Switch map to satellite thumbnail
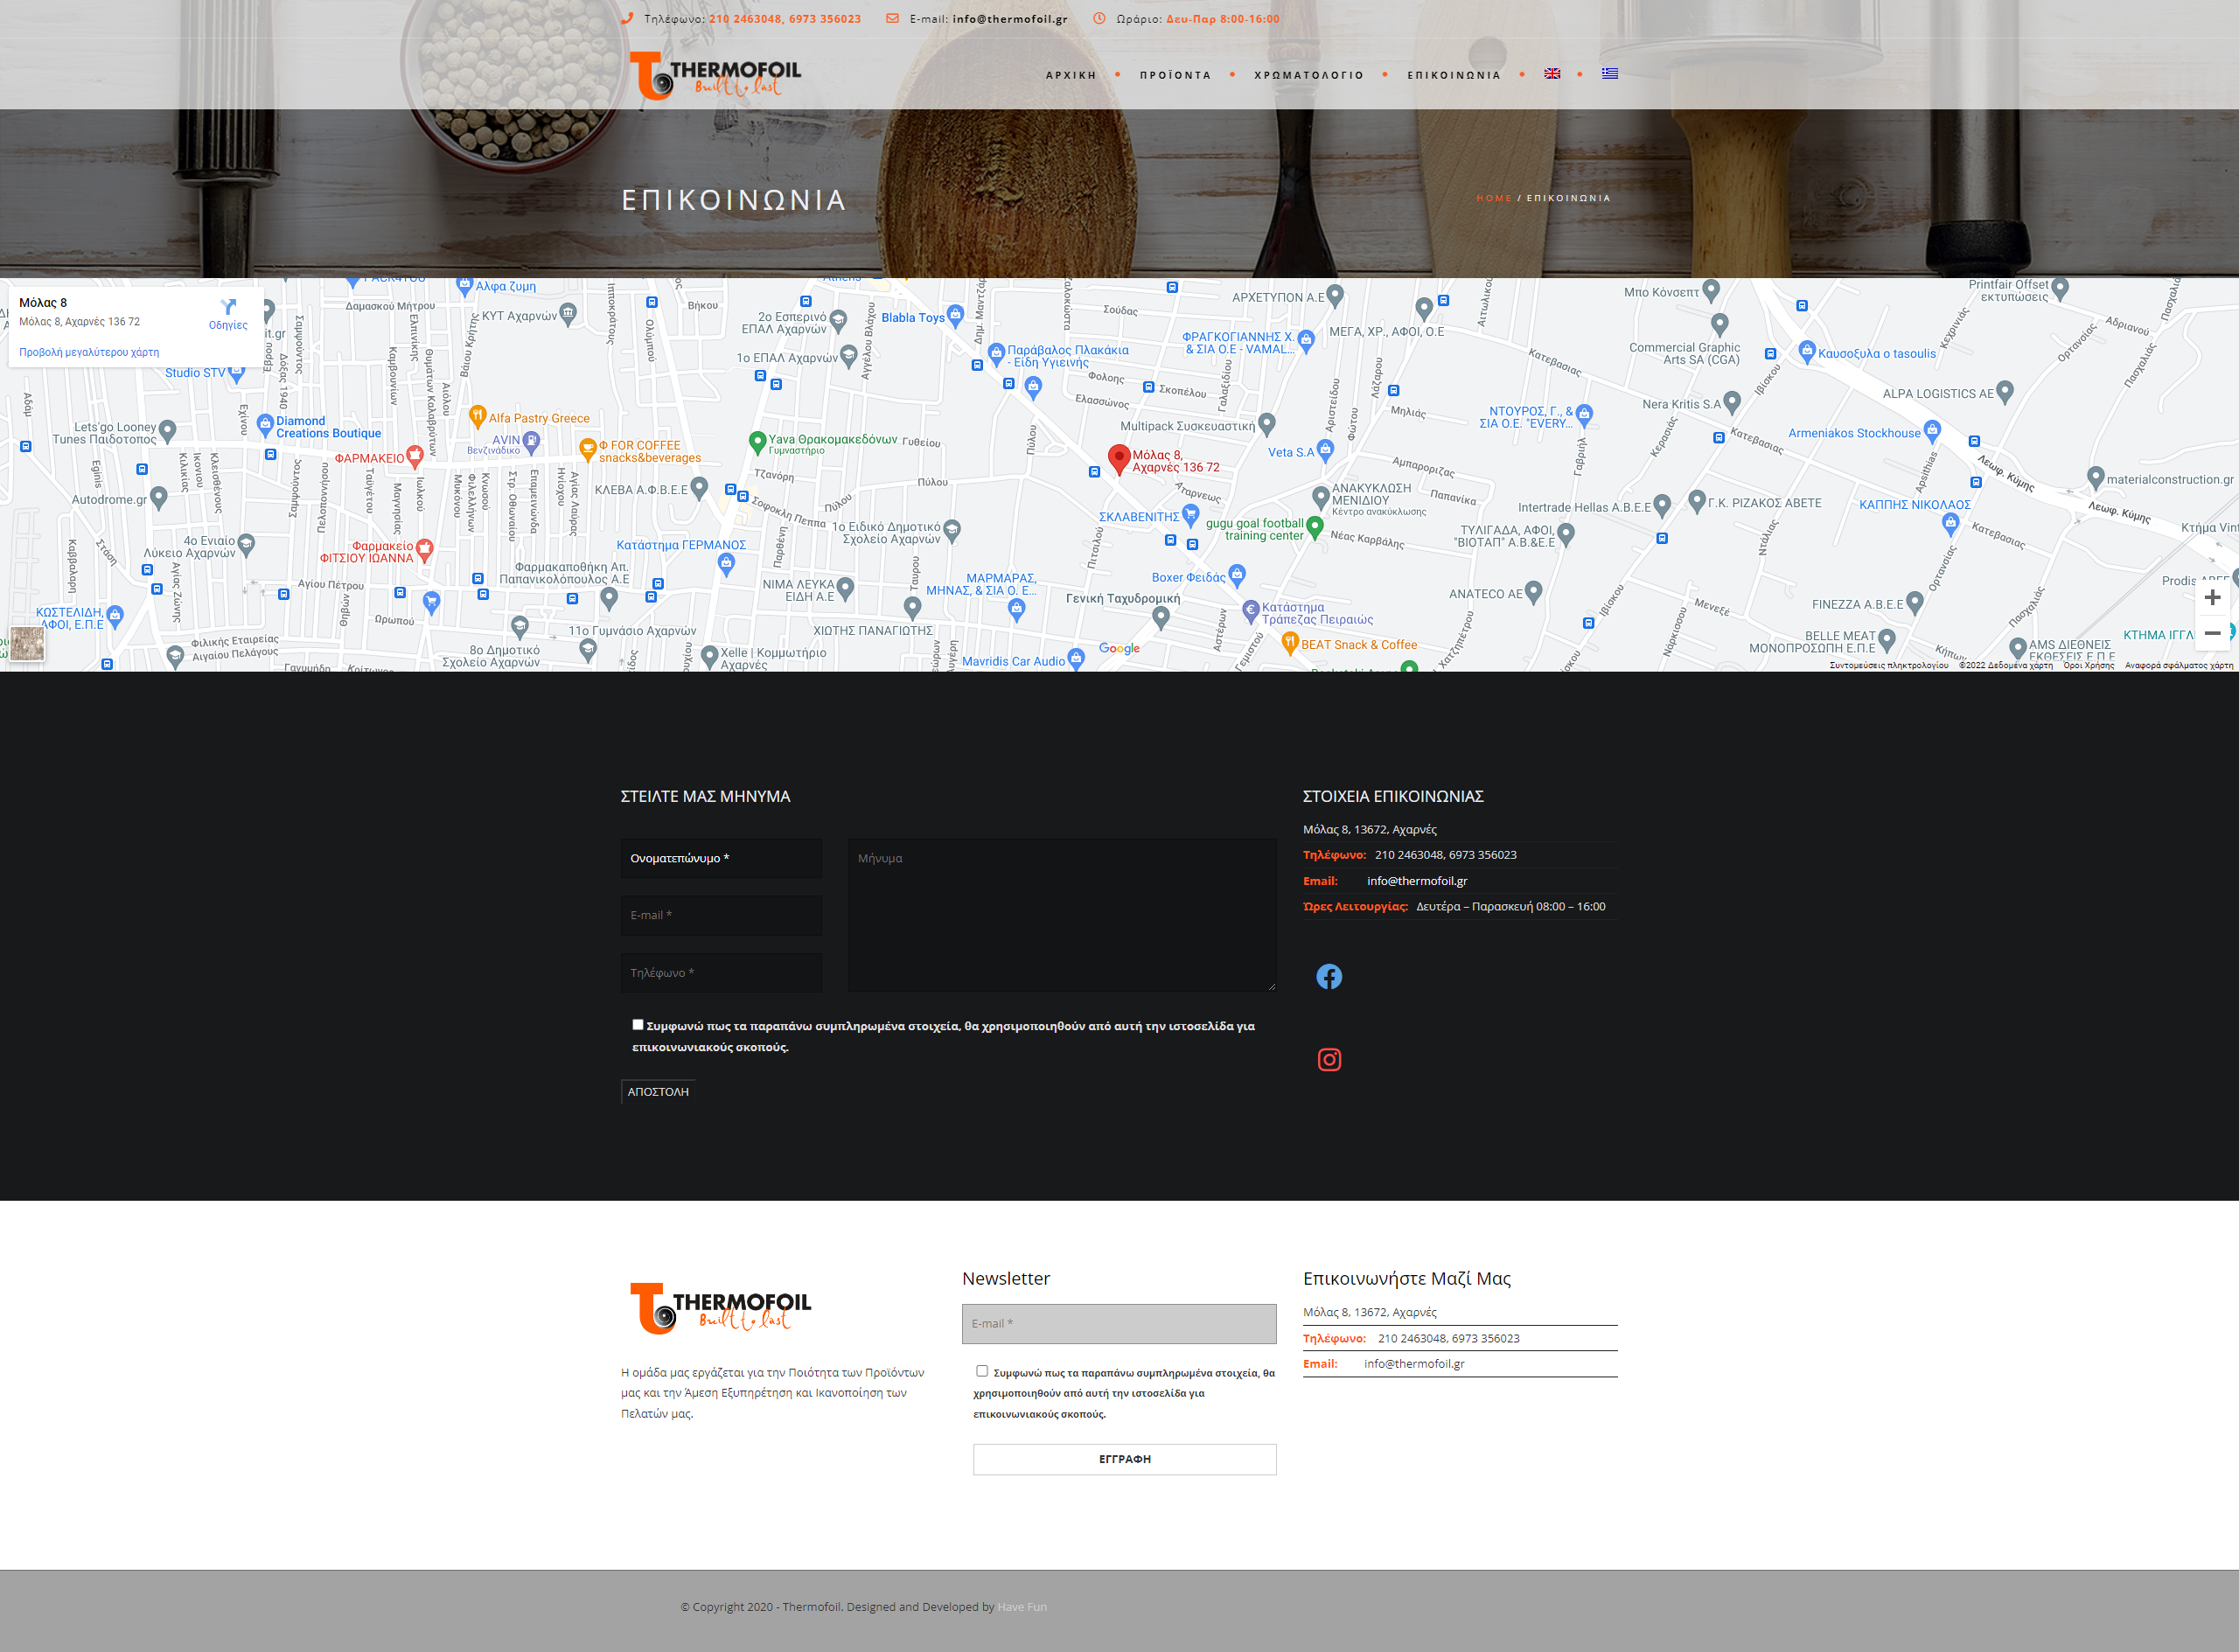The image size is (2239, 1652). pyautogui.click(x=27, y=643)
